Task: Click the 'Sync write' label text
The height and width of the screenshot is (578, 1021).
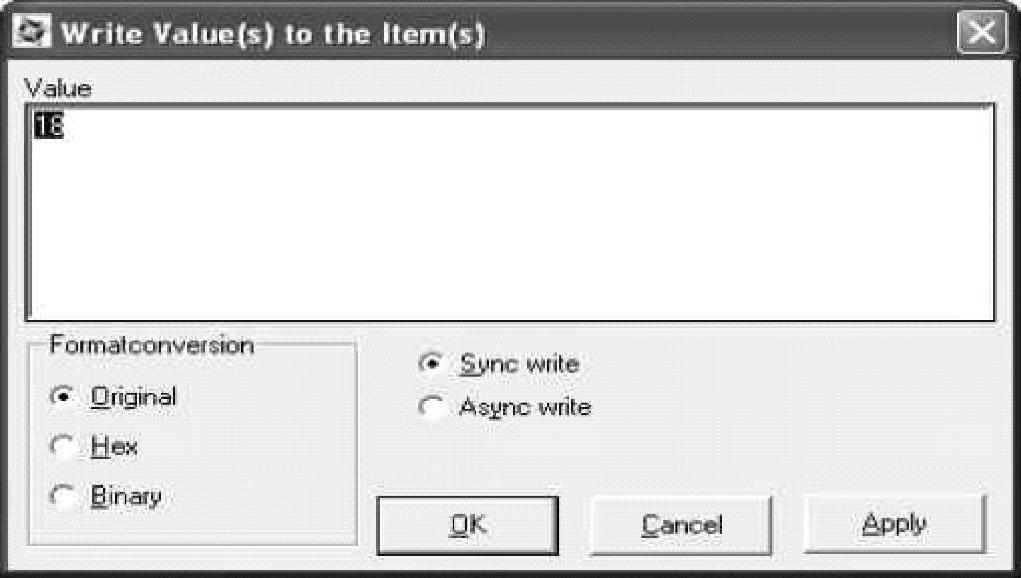Action: point(518,363)
